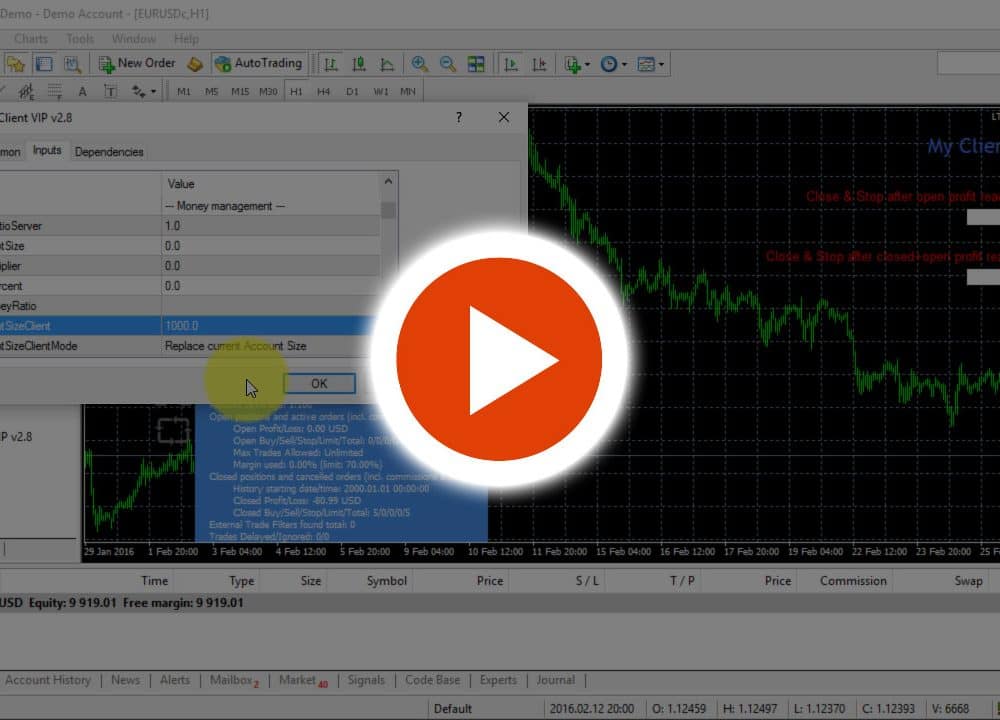The width and height of the screenshot is (1000, 720).
Task: Select the M1 timeframe
Action: coord(184,91)
